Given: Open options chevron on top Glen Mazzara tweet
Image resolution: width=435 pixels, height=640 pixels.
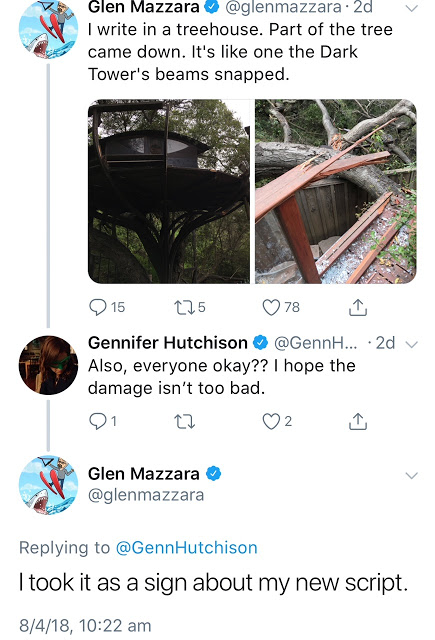Looking at the screenshot, I should click(x=412, y=8).
